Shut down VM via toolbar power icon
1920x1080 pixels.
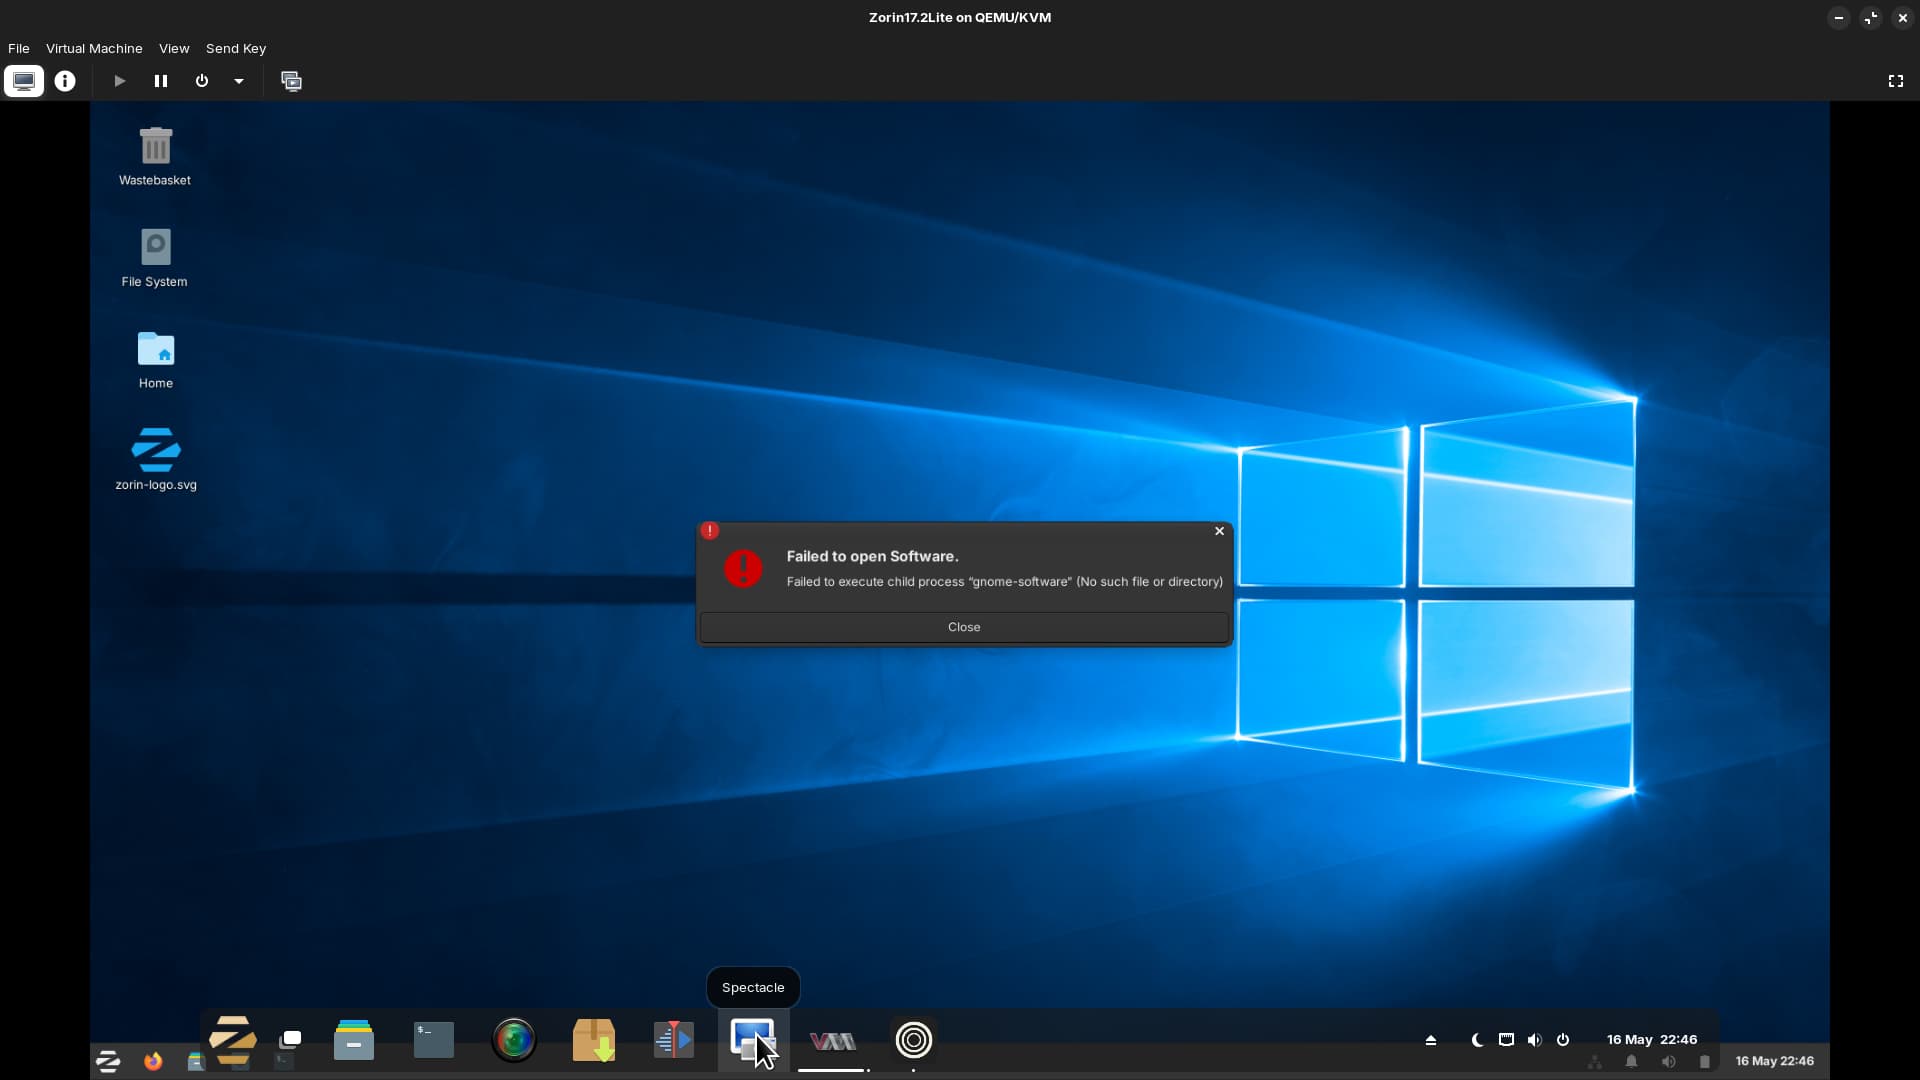click(x=202, y=81)
